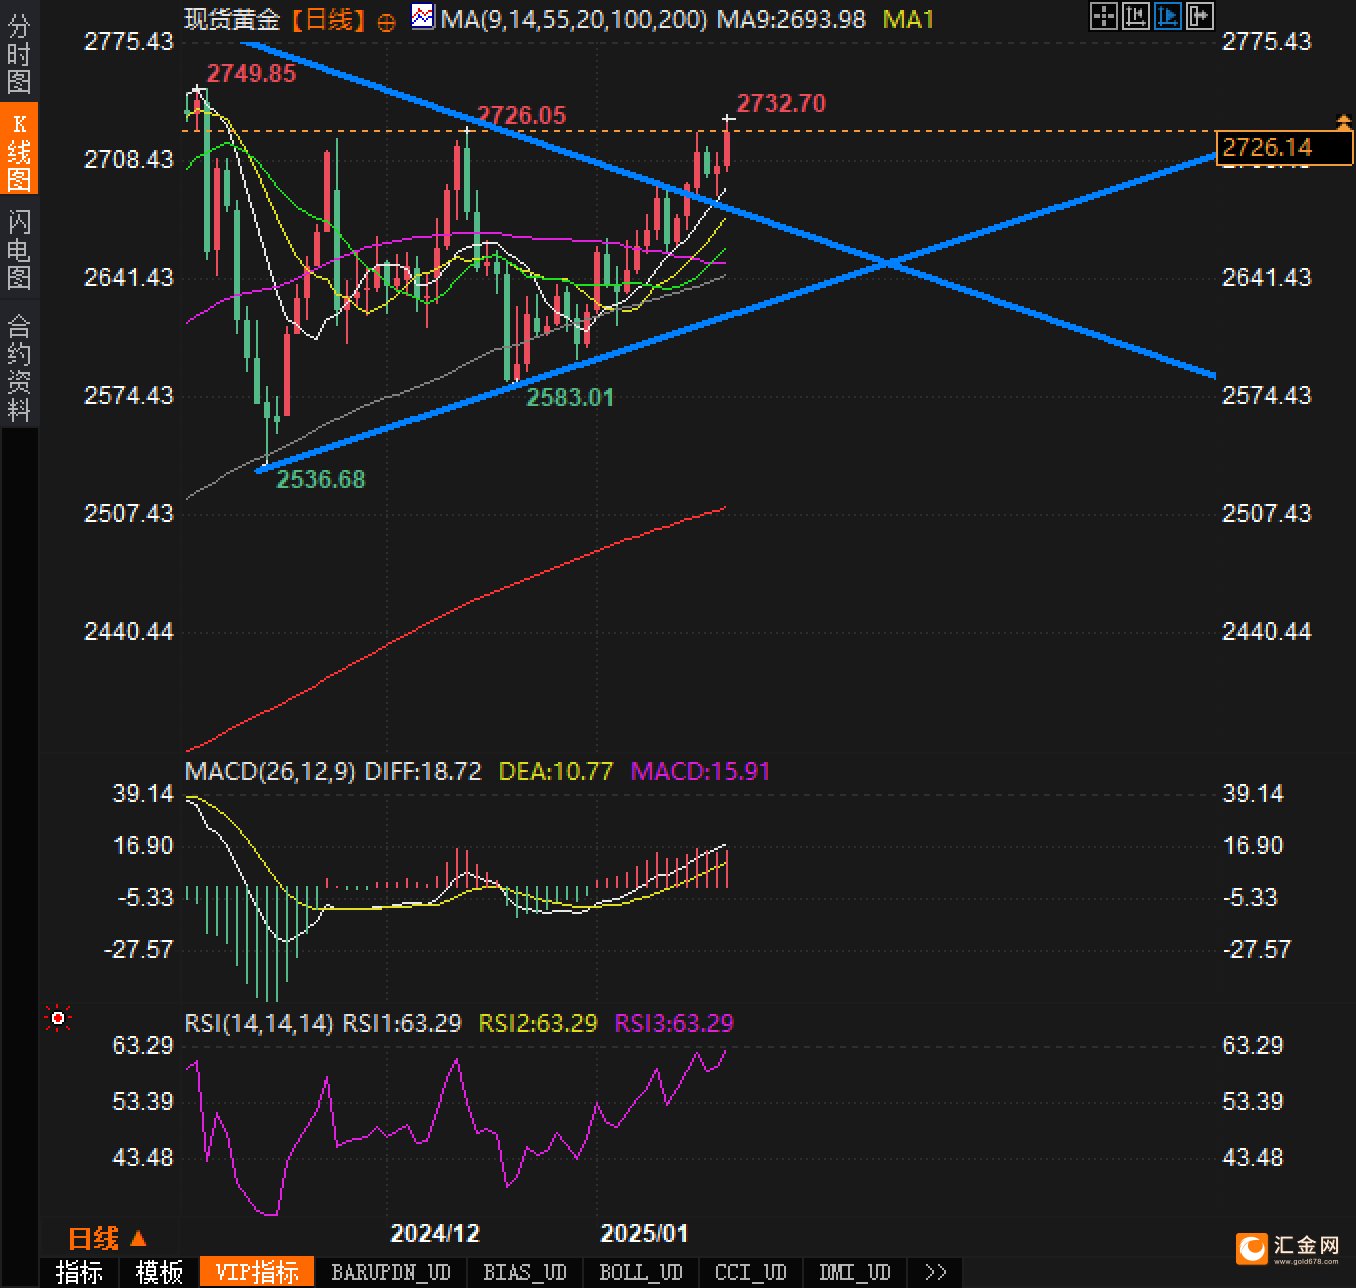Click the 2583.01 low price annotation

570,397
